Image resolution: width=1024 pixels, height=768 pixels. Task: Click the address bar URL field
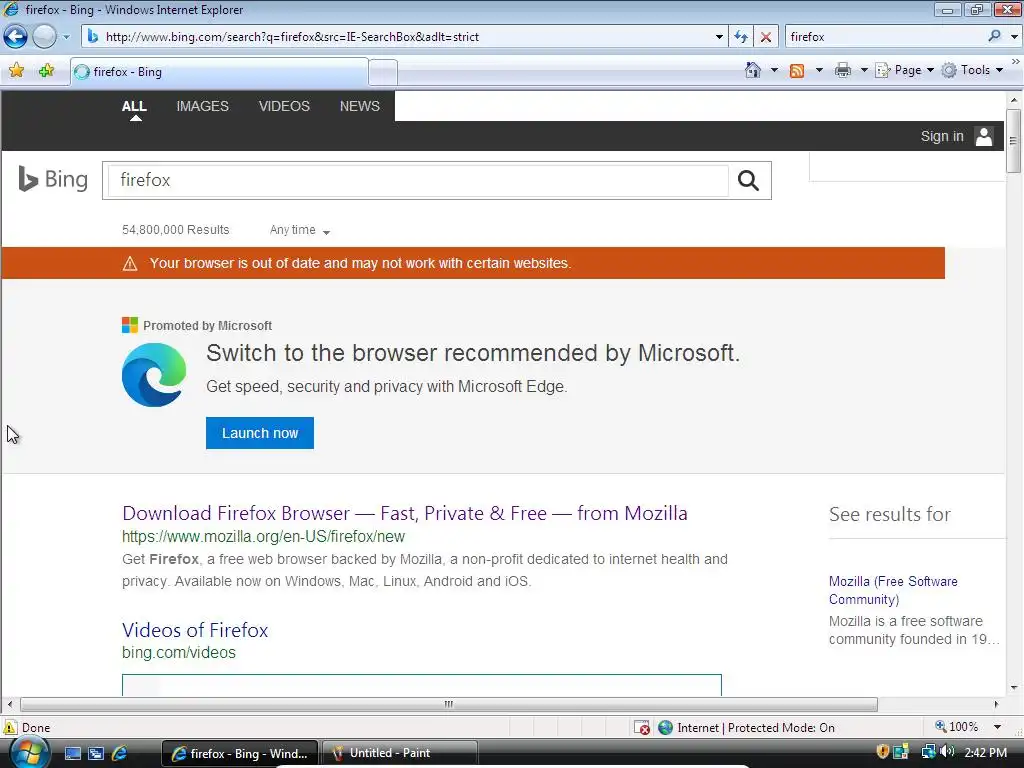[398, 37]
